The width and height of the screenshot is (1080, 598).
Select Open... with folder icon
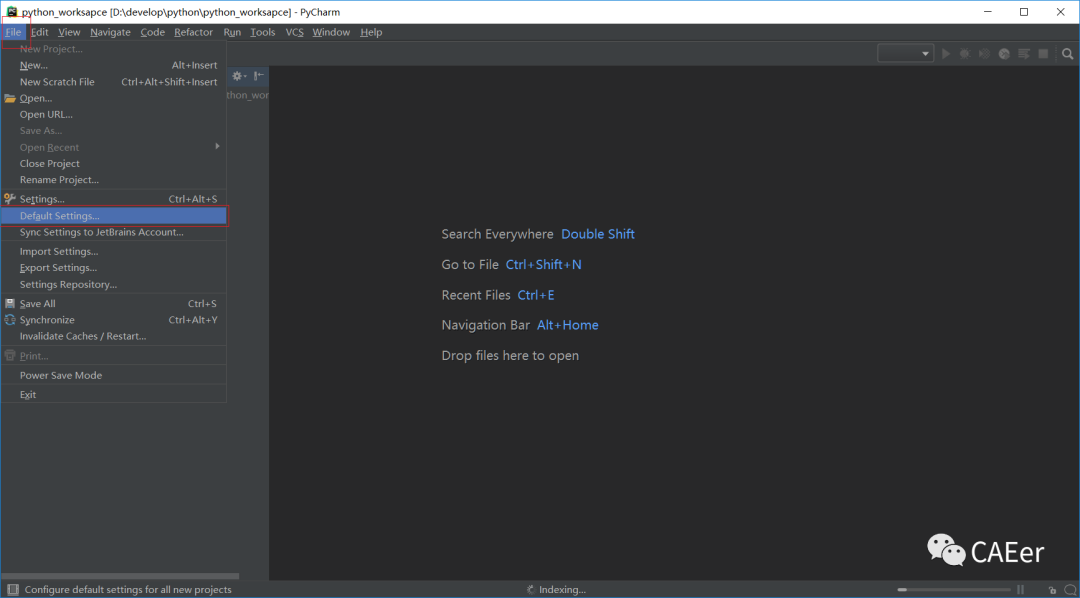114,99
